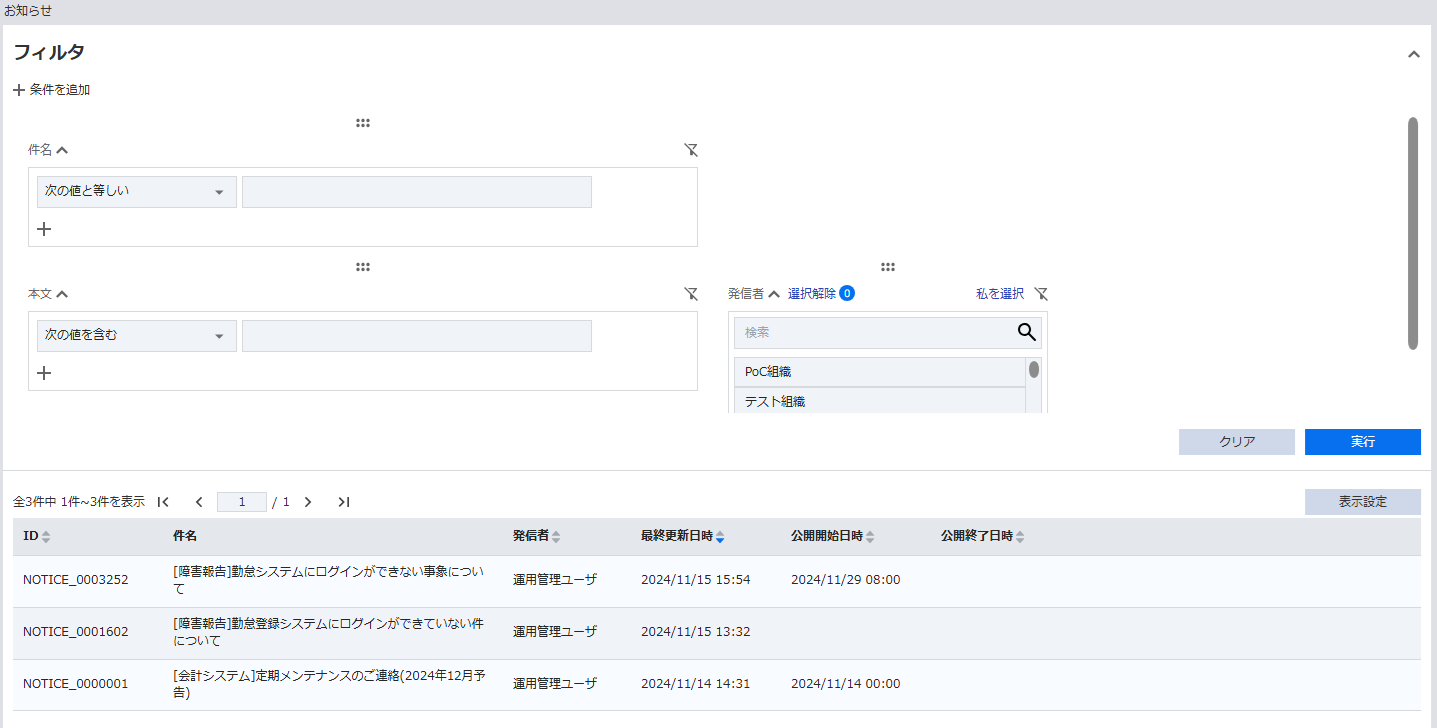Image resolution: width=1437 pixels, height=728 pixels.
Task: Go to the next results page
Action: pyautogui.click(x=308, y=502)
